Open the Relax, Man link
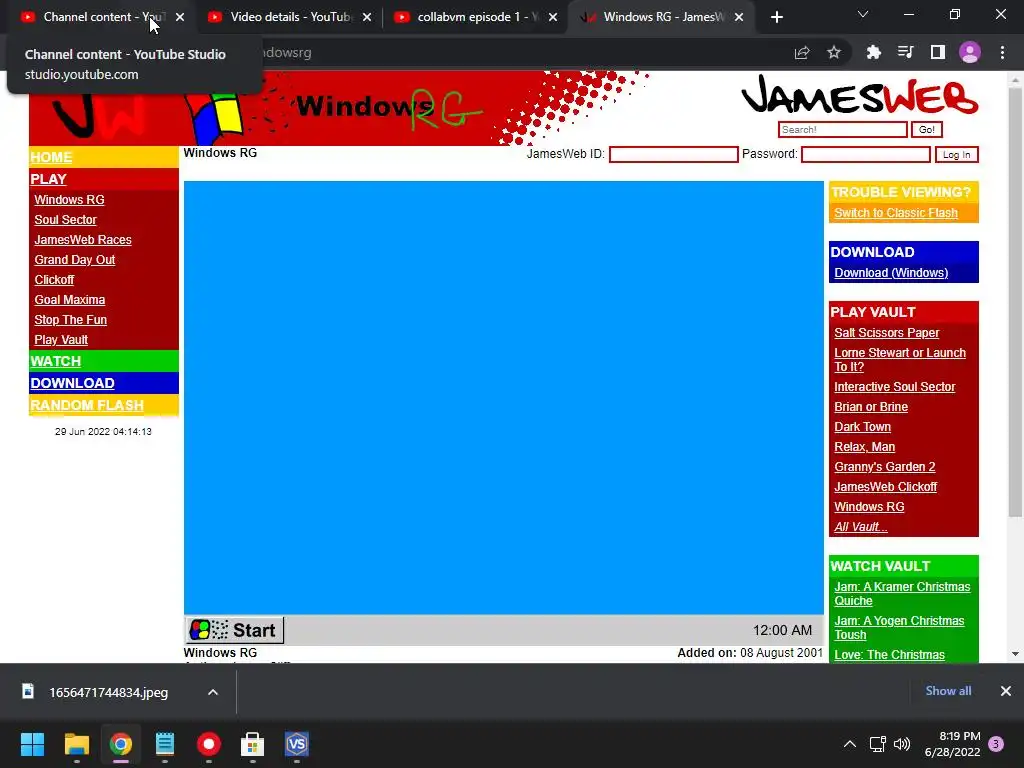Image resolution: width=1024 pixels, height=768 pixels. (865, 447)
